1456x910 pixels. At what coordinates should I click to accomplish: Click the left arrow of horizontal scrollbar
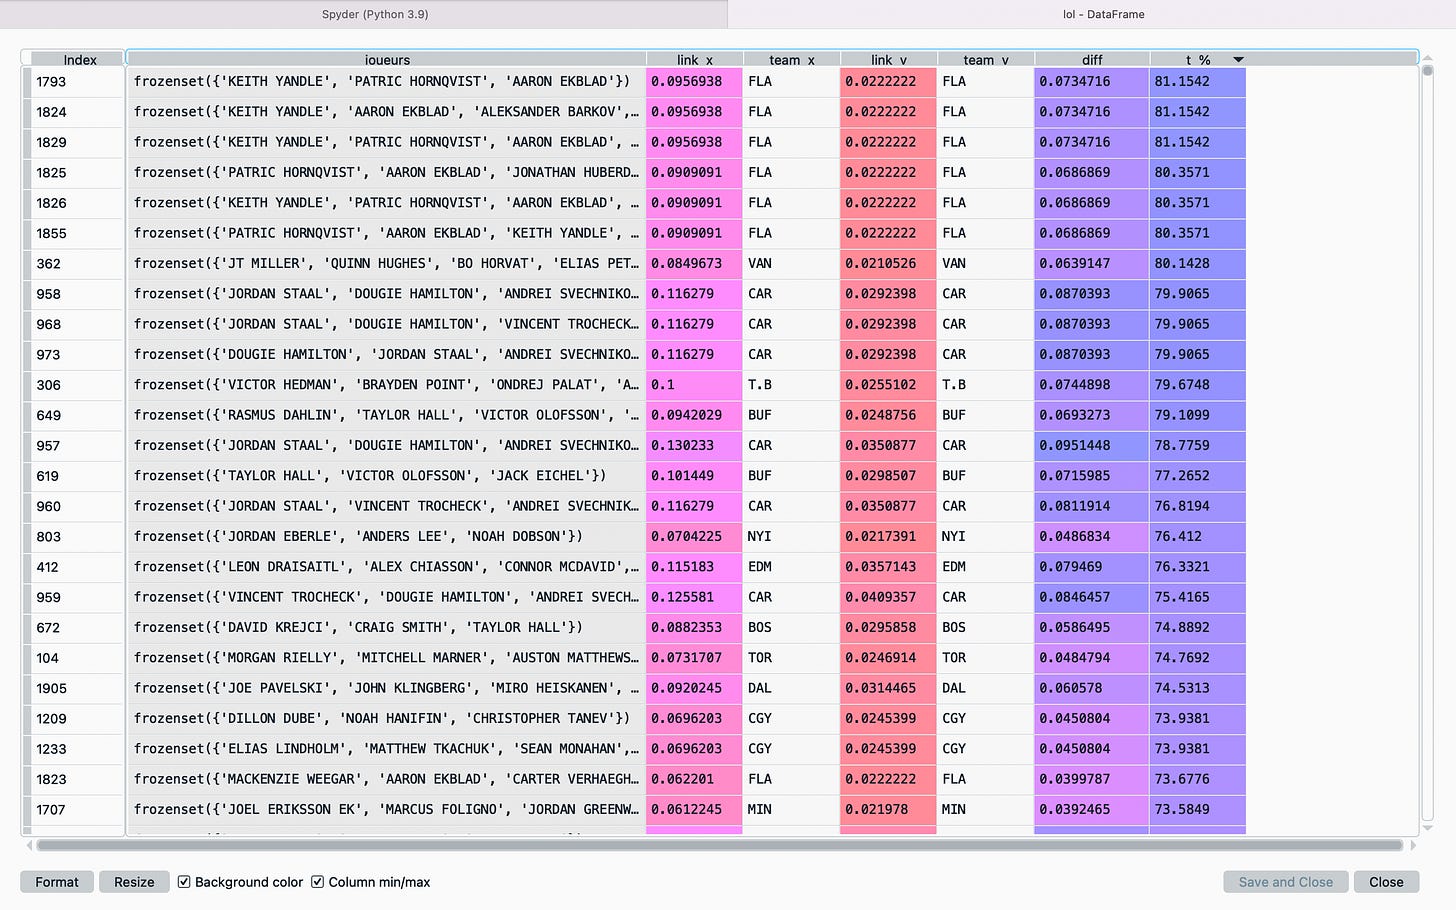pyautogui.click(x=28, y=845)
